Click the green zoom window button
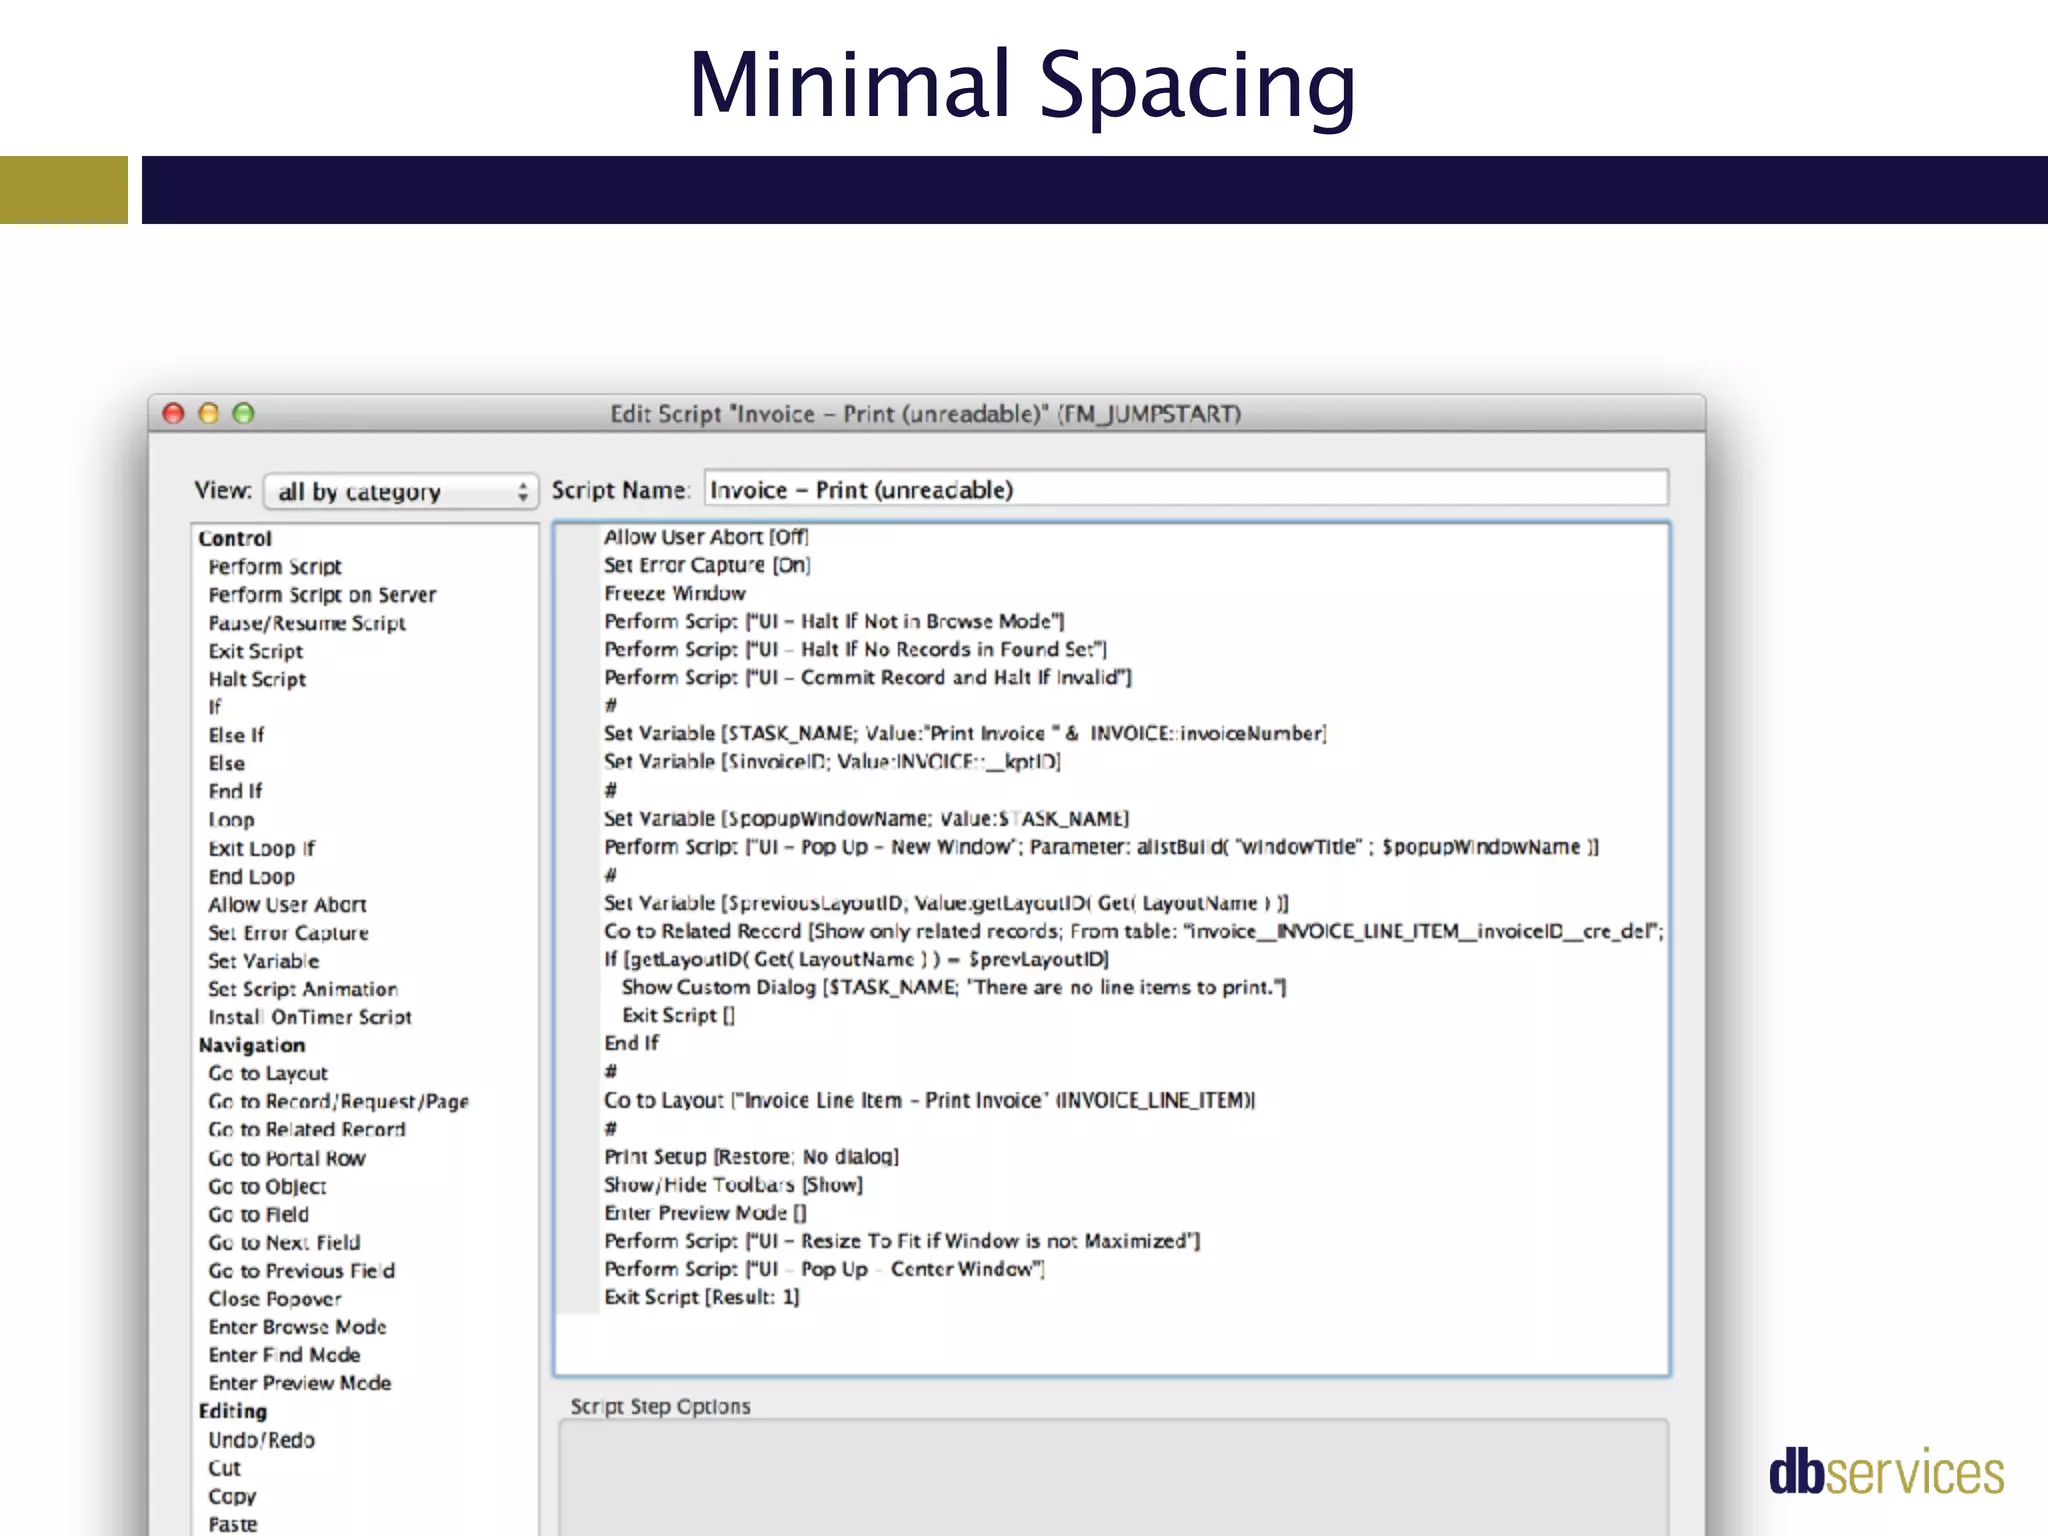2048x1536 pixels. click(x=243, y=413)
